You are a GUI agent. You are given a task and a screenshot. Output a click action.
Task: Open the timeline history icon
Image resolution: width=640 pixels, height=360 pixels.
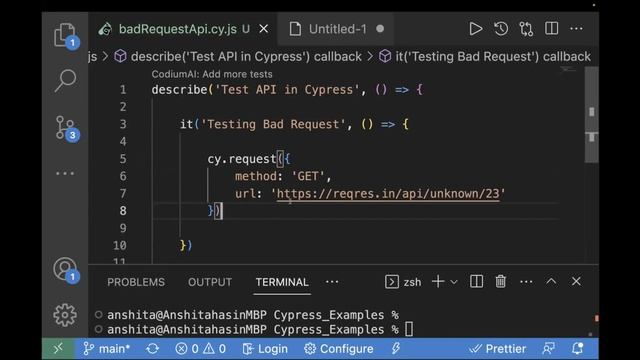tap(501, 29)
